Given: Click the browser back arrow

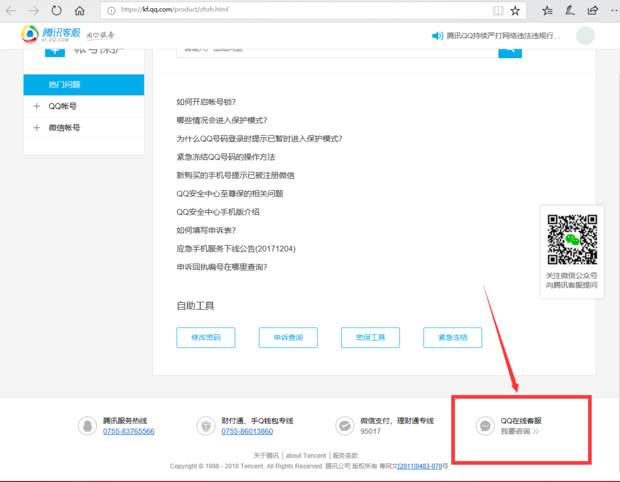Looking at the screenshot, I should click(x=11, y=11).
